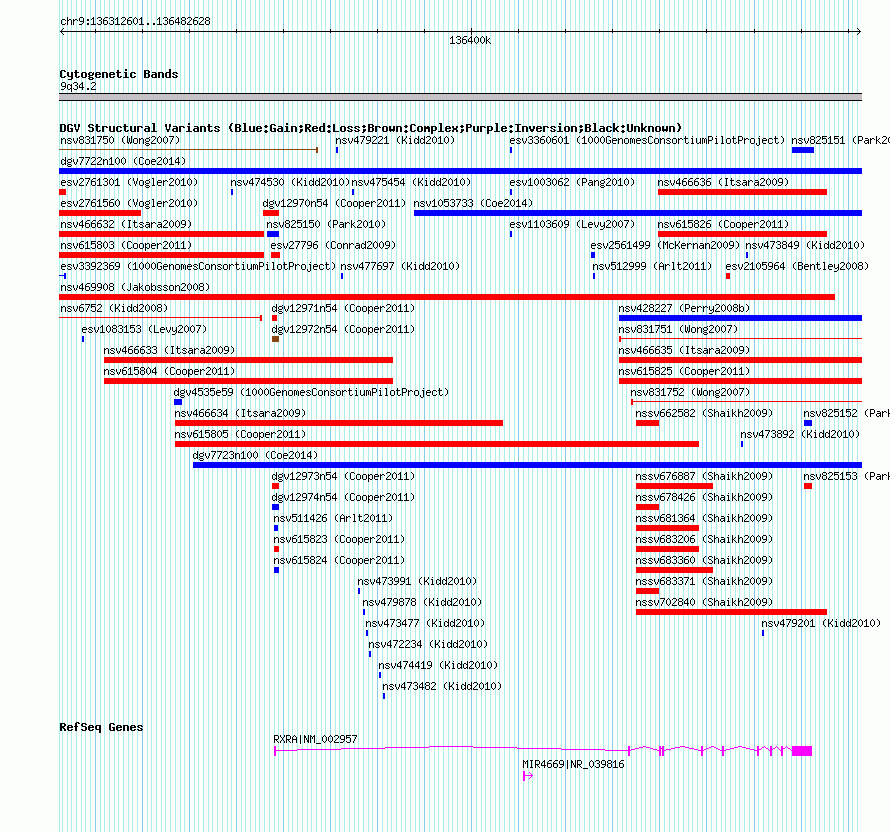Image resolution: width=890 pixels, height=832 pixels.
Task: Open dgv12971n54 (Cooper2011) variant
Action: tap(343, 308)
